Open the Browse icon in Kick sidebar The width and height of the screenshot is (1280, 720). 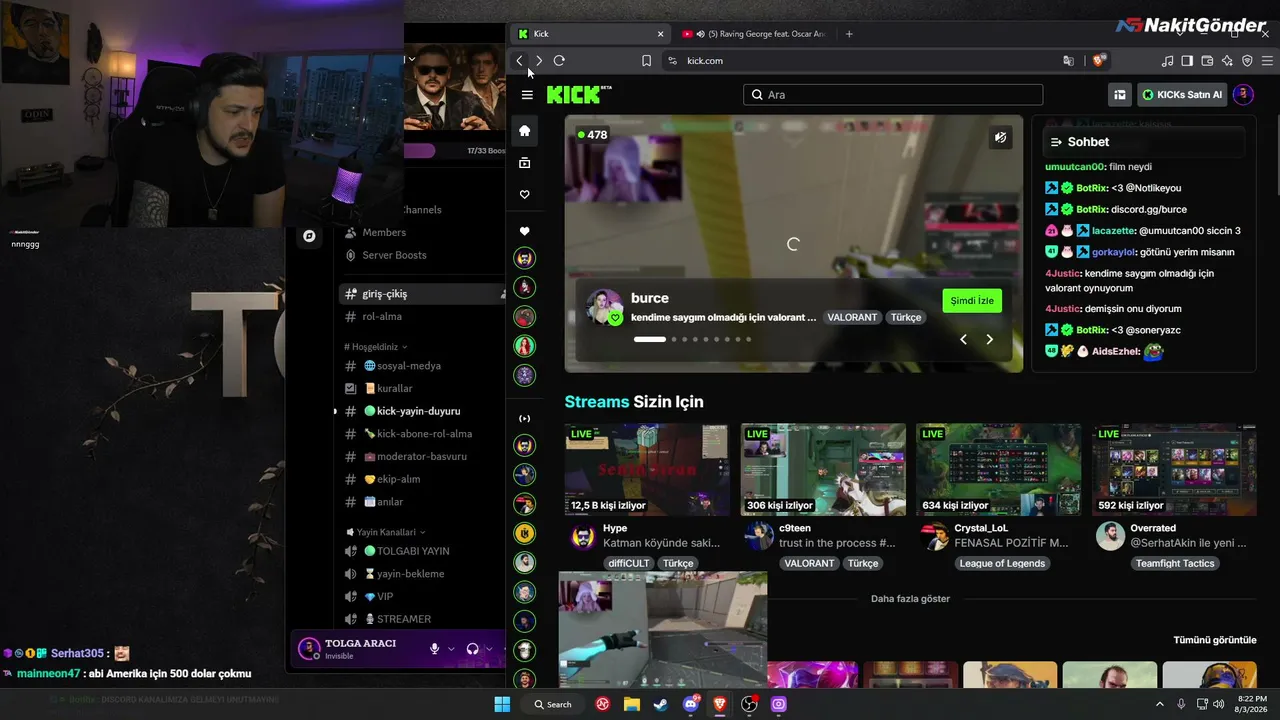click(524, 163)
